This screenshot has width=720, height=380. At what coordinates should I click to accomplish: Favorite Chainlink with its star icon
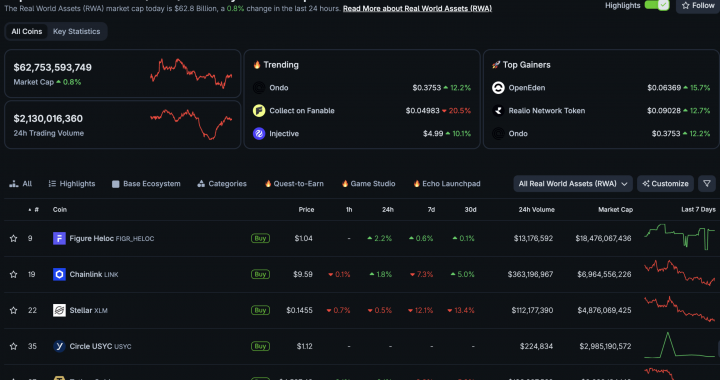pos(13,274)
